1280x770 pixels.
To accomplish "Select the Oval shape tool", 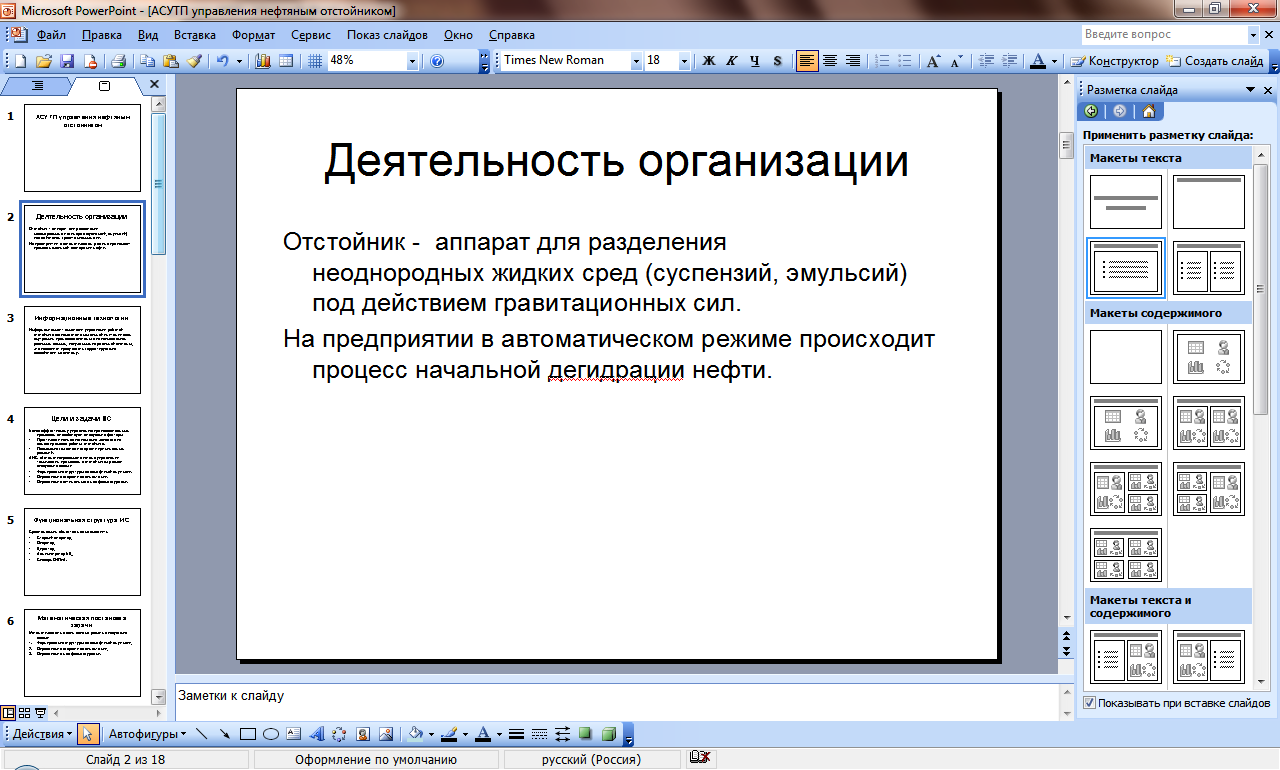I will click(x=270, y=734).
